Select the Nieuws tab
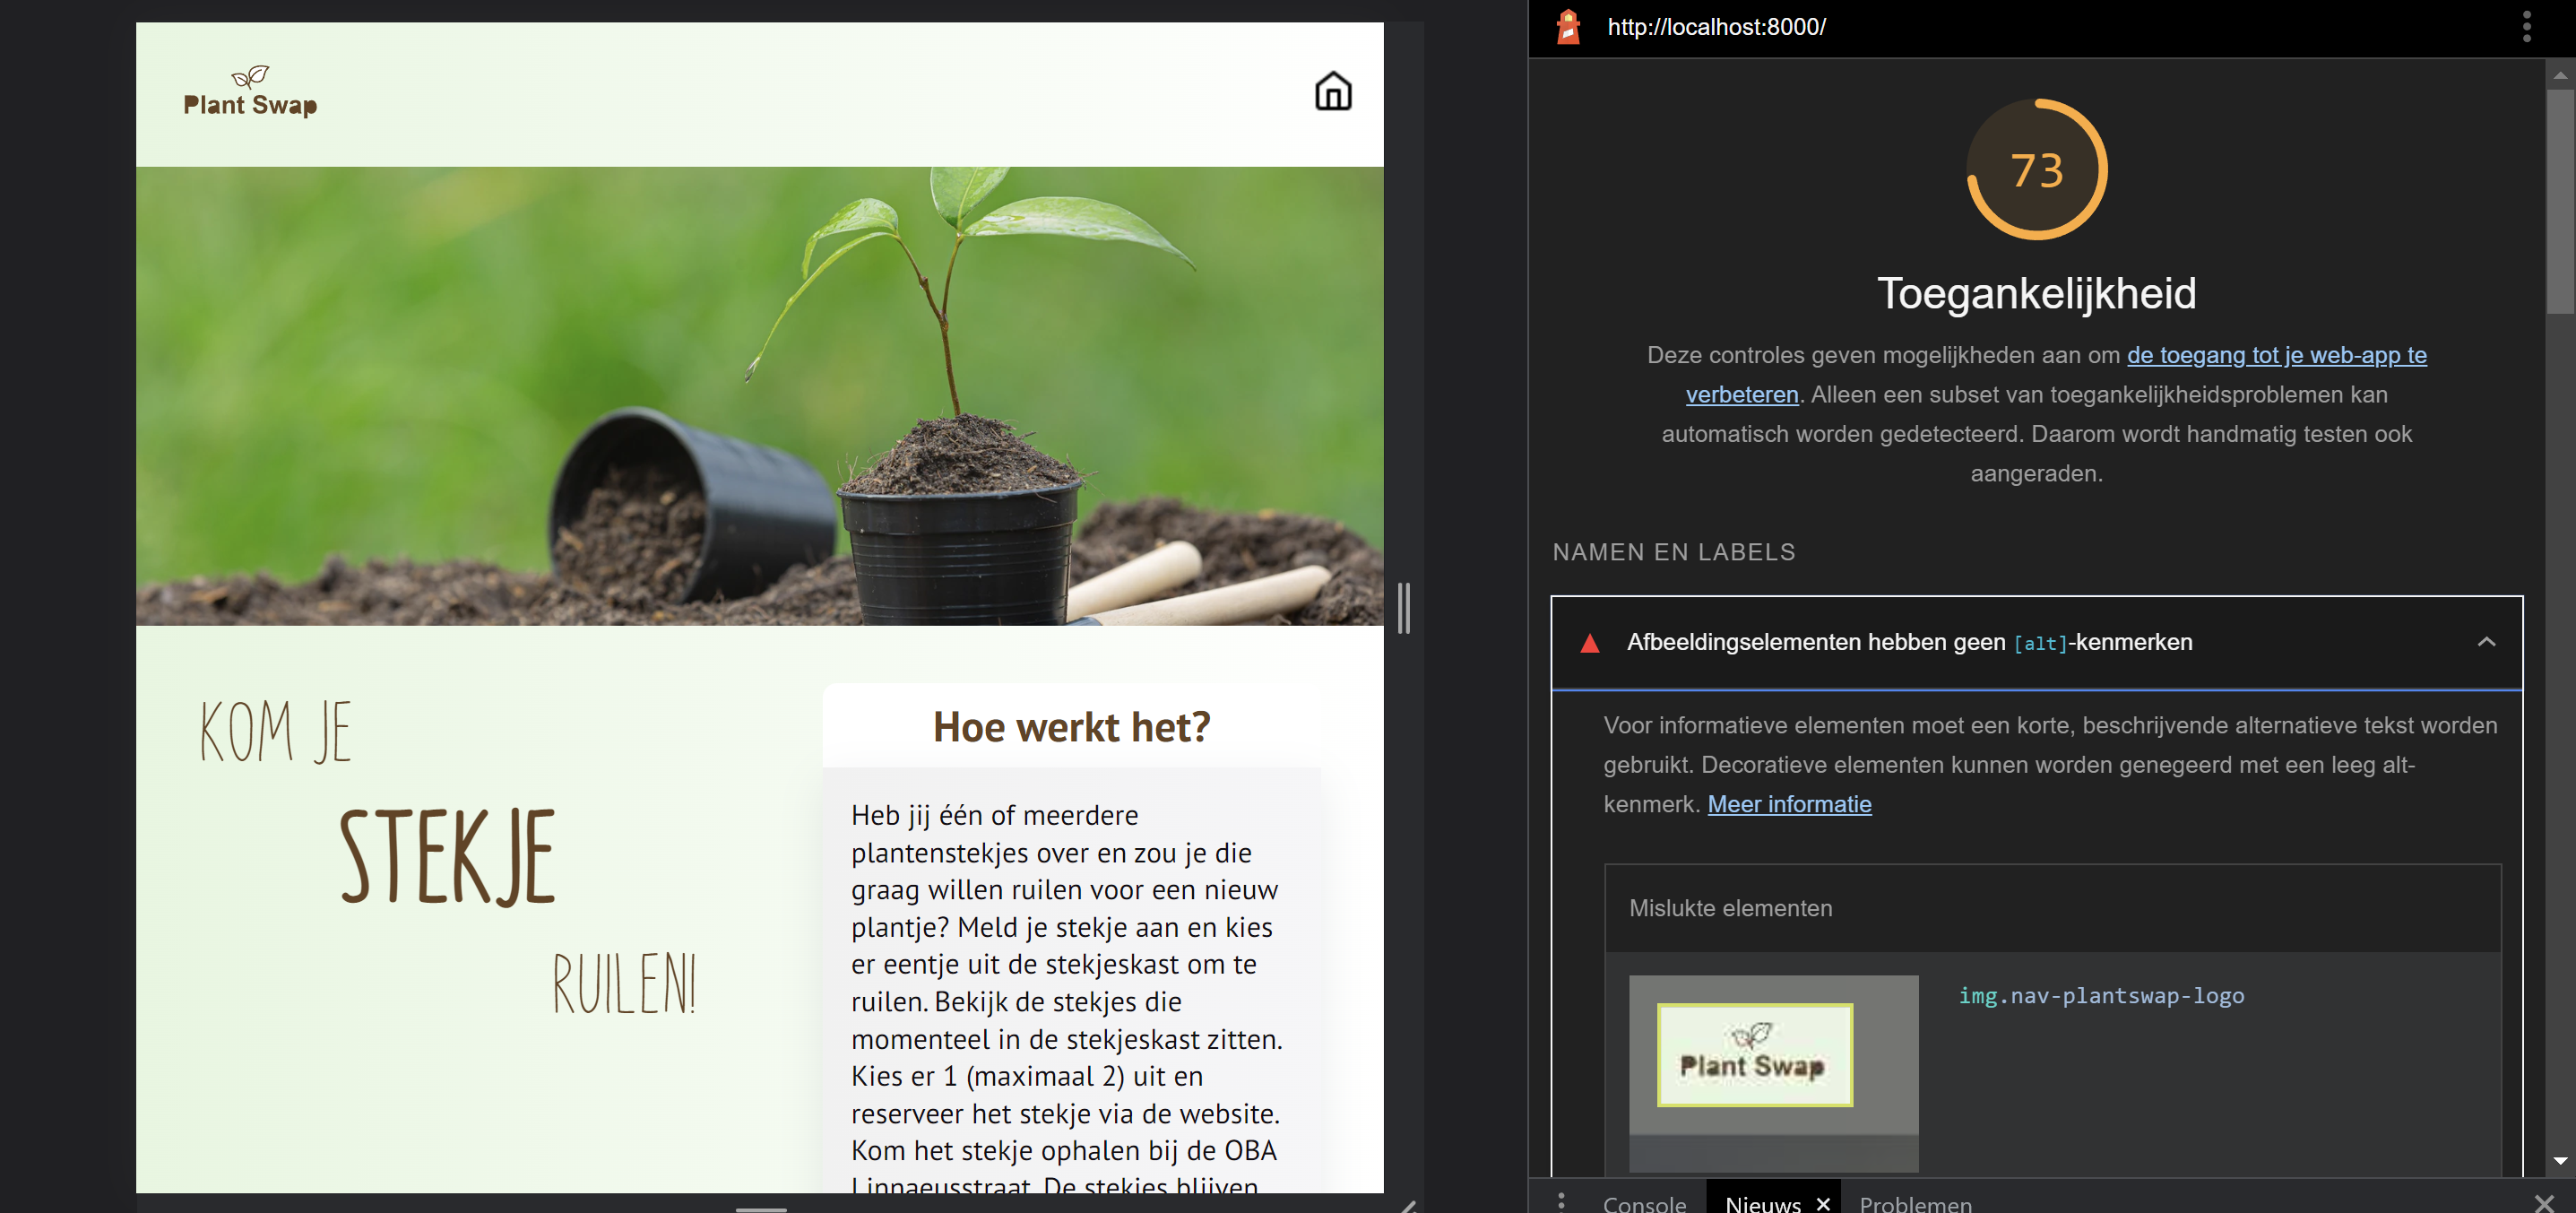The height and width of the screenshot is (1213, 2576). tap(1764, 1205)
